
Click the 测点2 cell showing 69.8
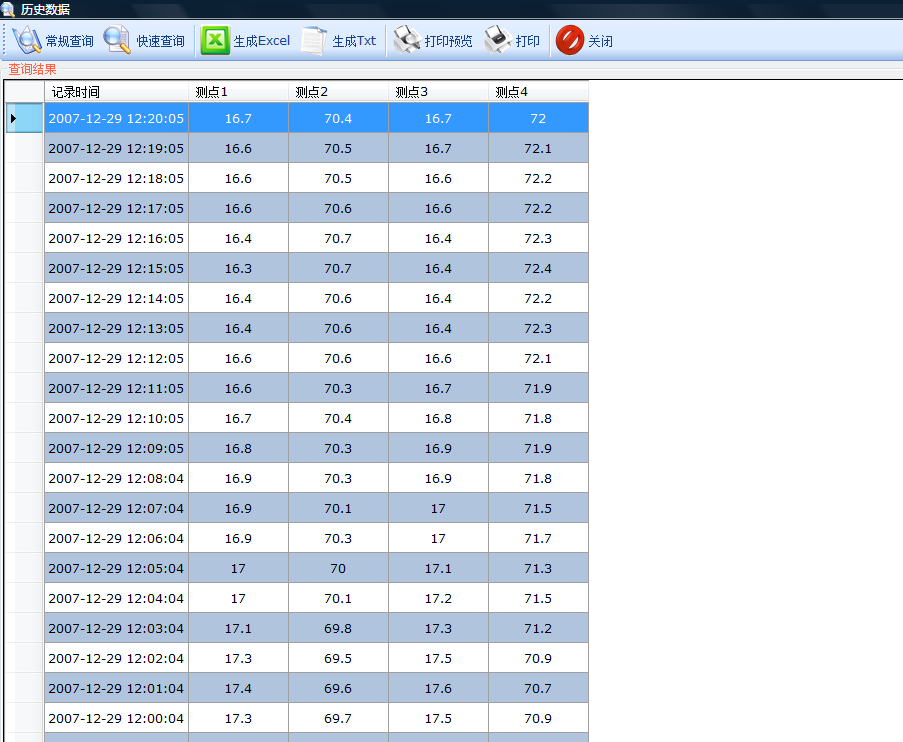[x=338, y=628]
